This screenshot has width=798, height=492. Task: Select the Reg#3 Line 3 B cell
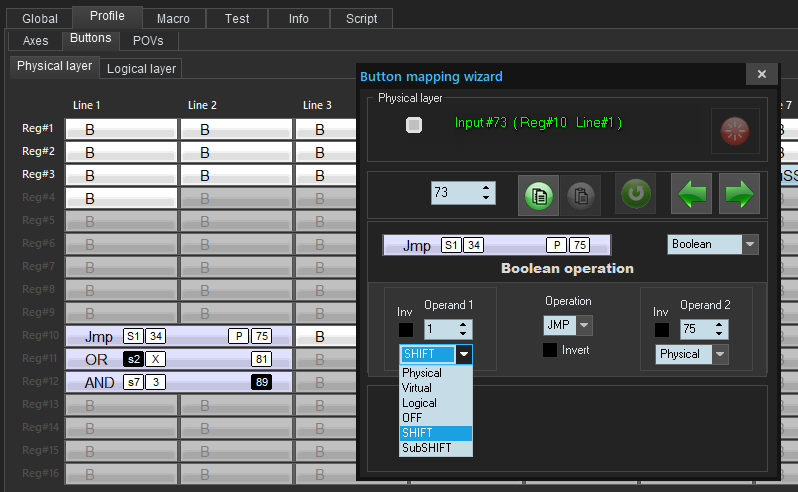coord(326,176)
